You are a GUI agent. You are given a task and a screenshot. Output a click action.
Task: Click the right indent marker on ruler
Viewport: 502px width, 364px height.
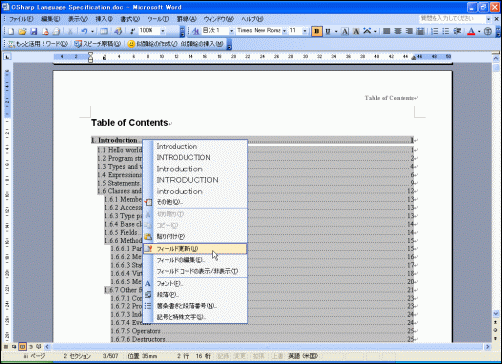(414, 58)
